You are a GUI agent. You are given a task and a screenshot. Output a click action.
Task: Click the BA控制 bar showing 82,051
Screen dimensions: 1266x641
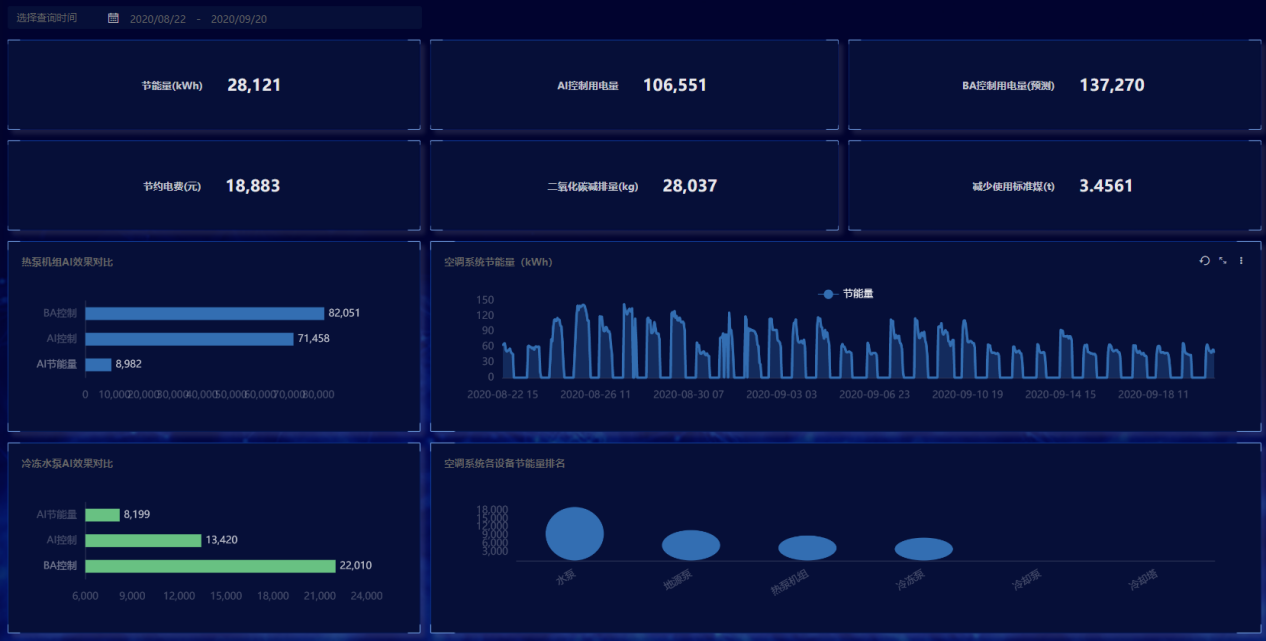click(x=204, y=313)
